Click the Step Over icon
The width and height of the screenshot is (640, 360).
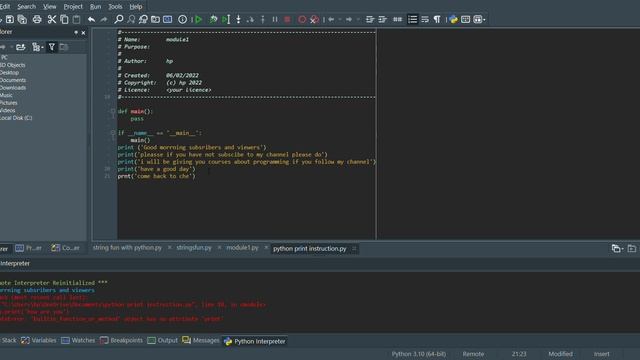[251, 19]
